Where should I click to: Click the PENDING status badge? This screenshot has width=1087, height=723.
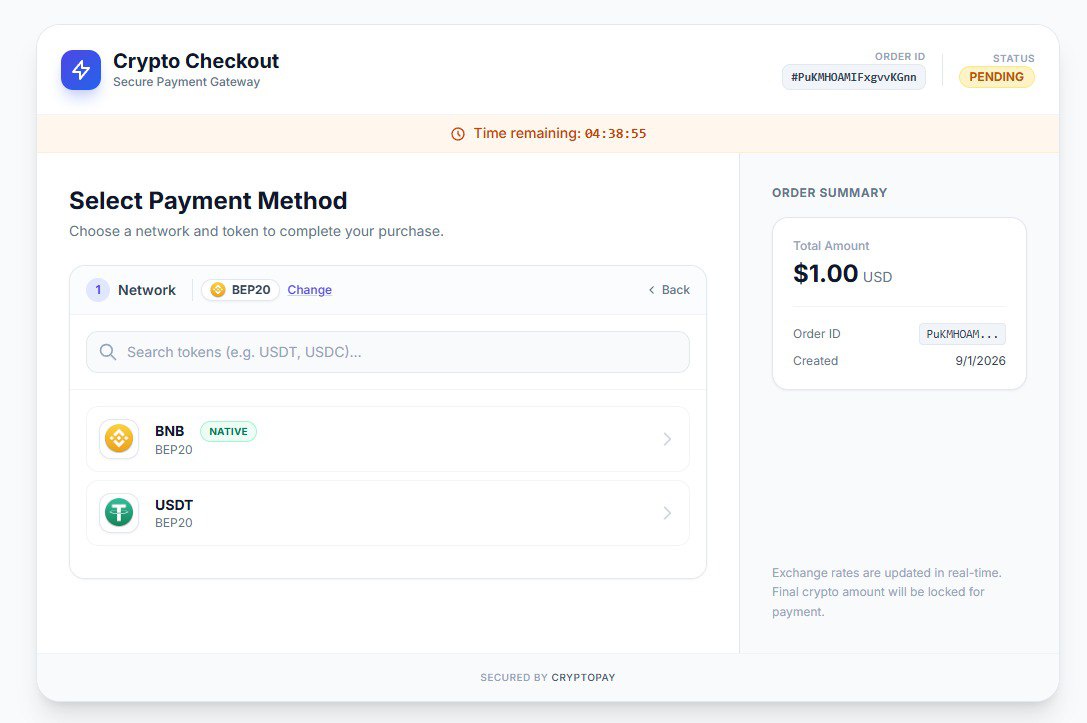[996, 77]
